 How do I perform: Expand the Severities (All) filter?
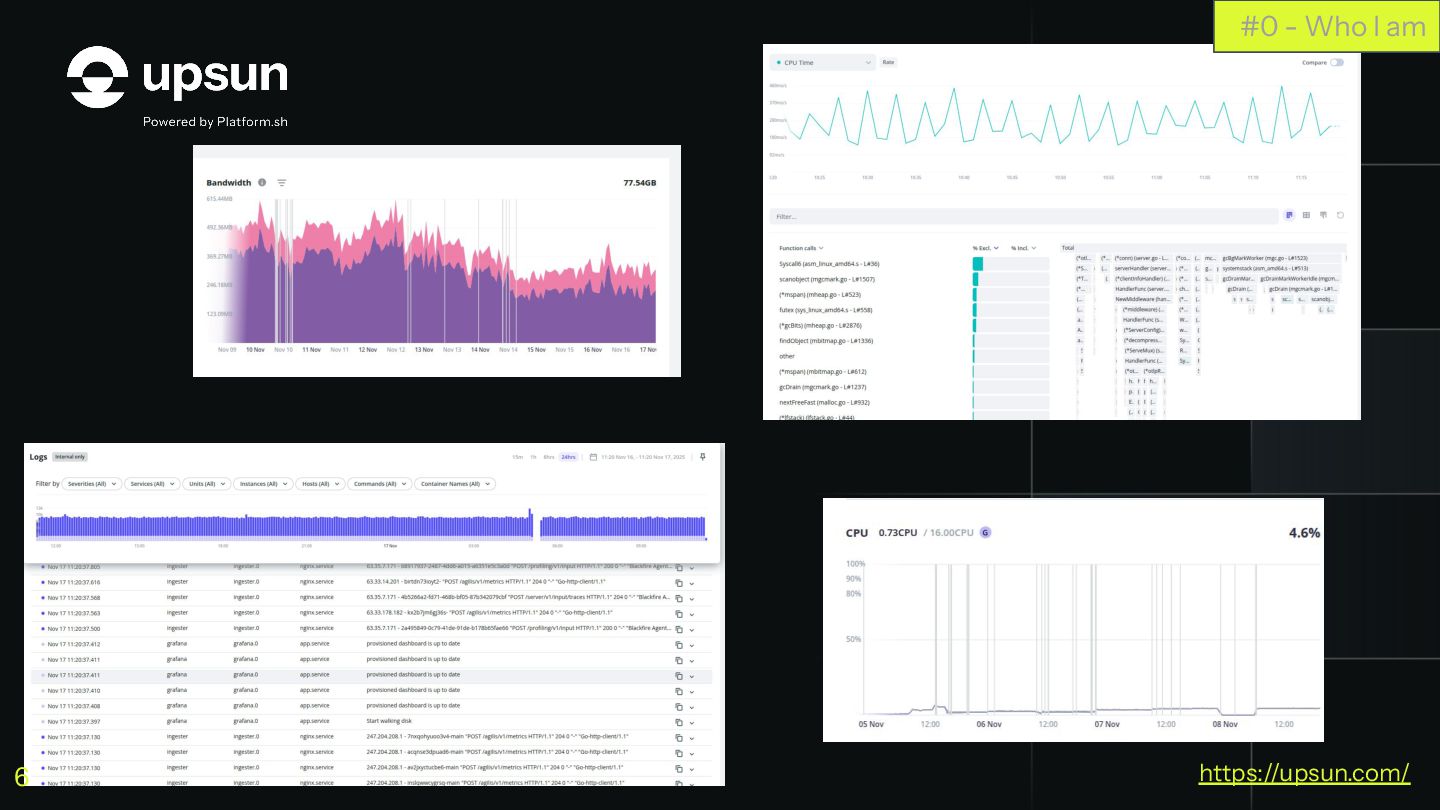92,484
